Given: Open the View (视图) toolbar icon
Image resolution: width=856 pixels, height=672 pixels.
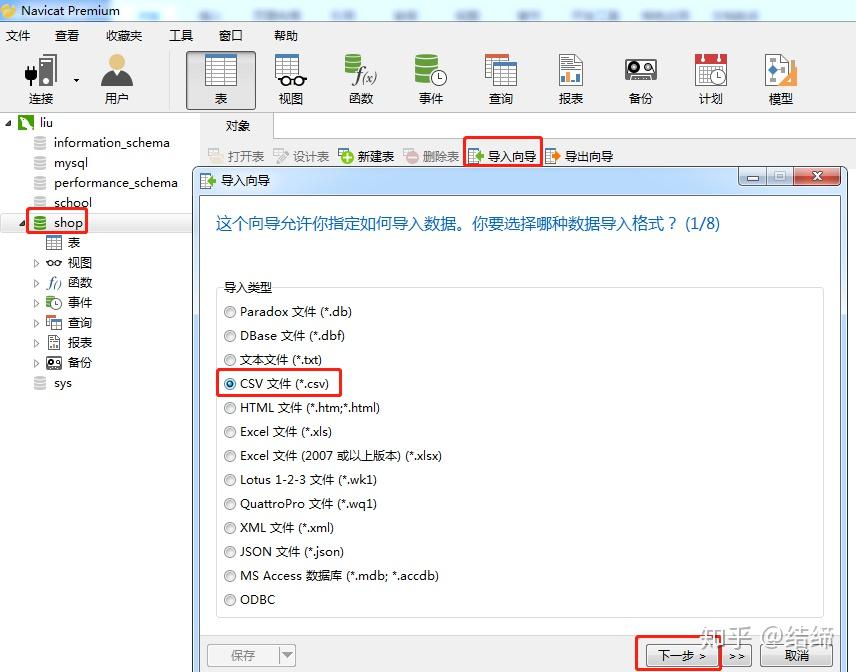Looking at the screenshot, I should coord(290,80).
